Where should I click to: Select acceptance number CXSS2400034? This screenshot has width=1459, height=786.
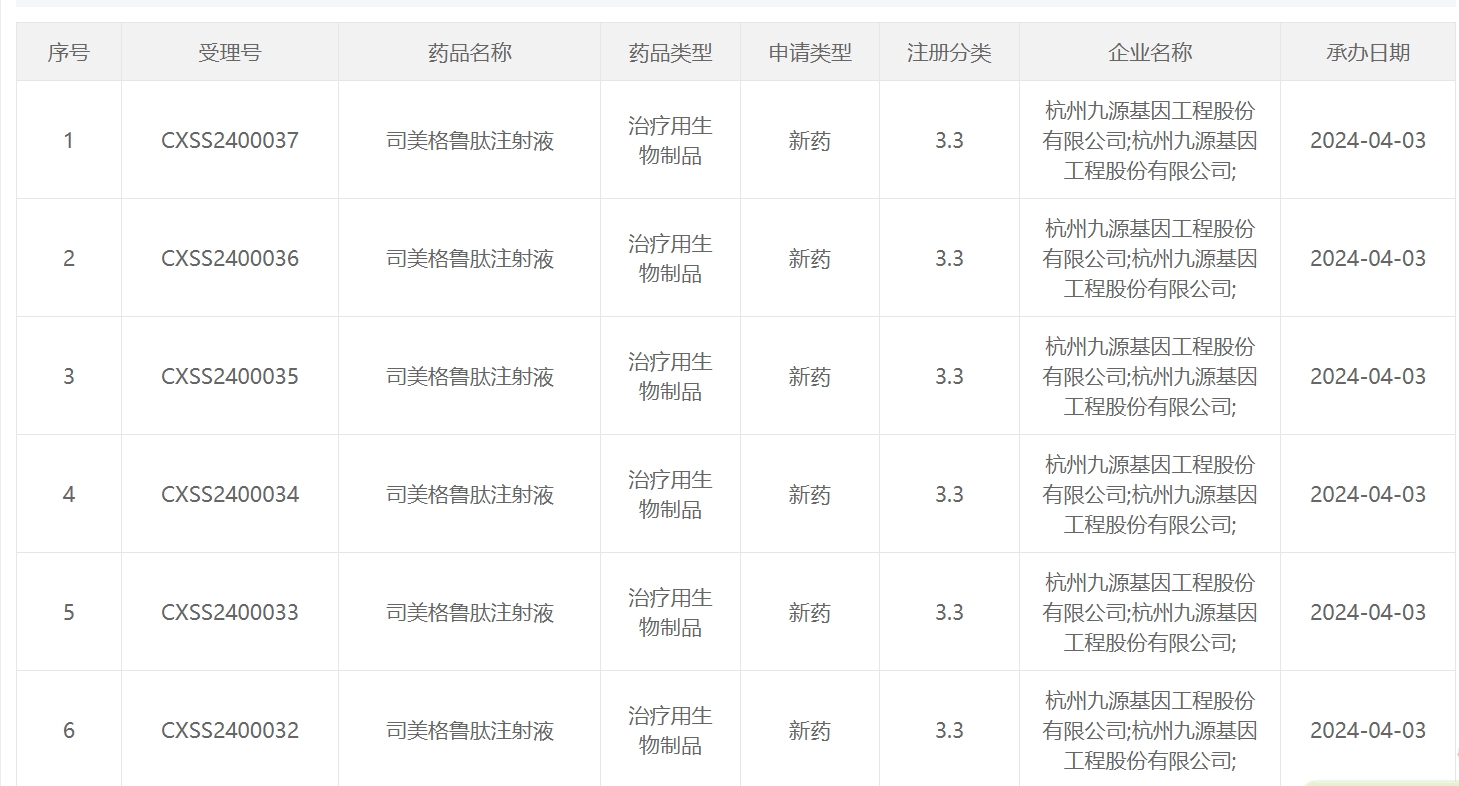point(230,495)
